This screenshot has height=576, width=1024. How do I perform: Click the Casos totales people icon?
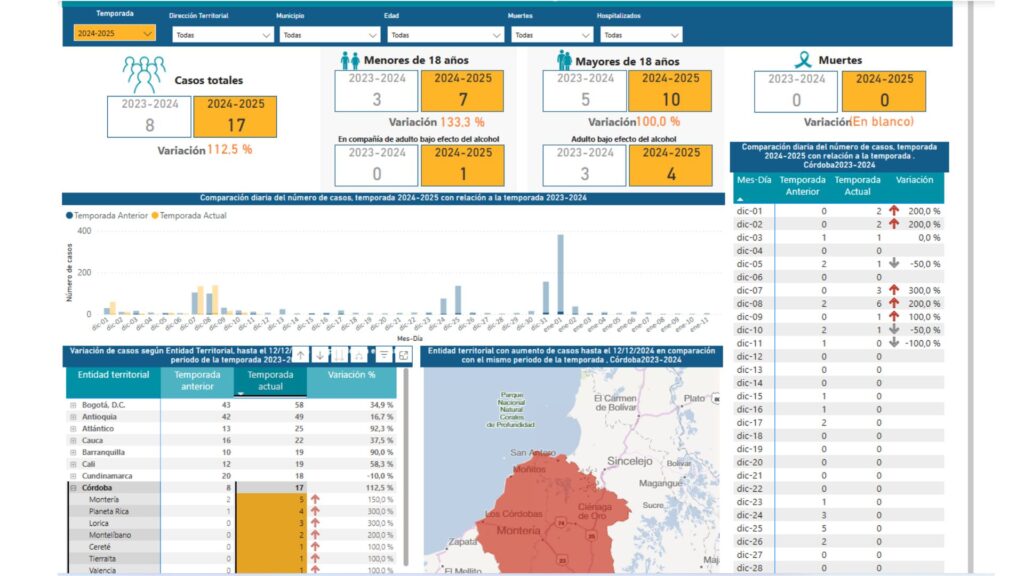(x=143, y=76)
